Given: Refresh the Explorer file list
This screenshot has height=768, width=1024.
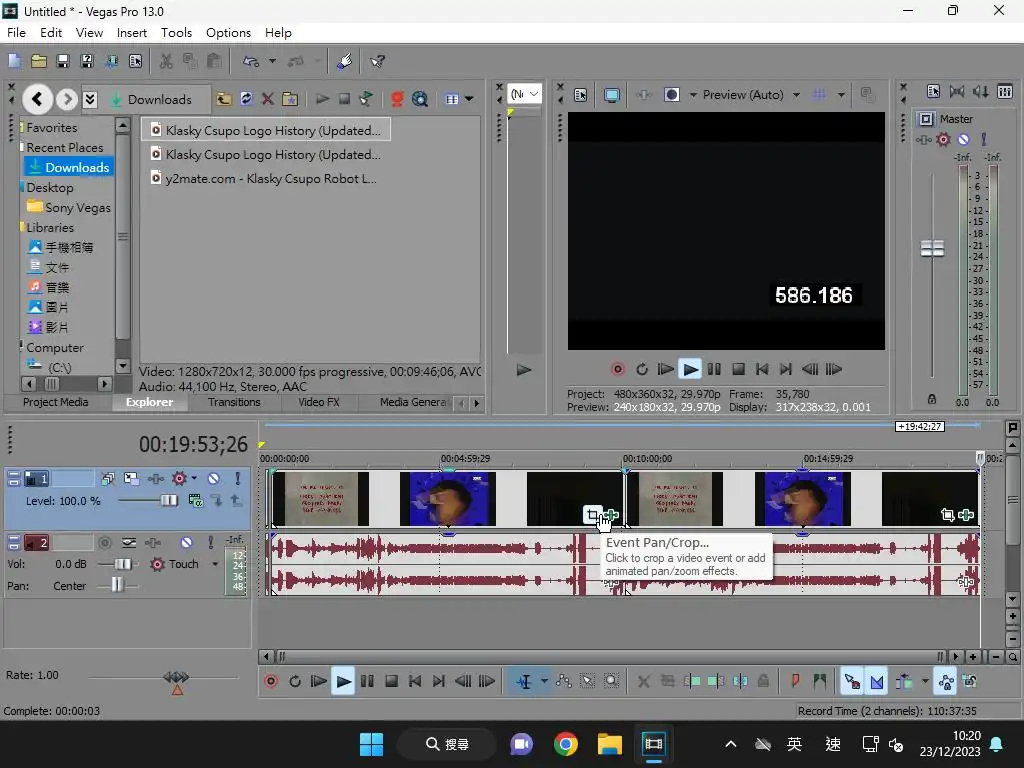Looking at the screenshot, I should pos(246,99).
